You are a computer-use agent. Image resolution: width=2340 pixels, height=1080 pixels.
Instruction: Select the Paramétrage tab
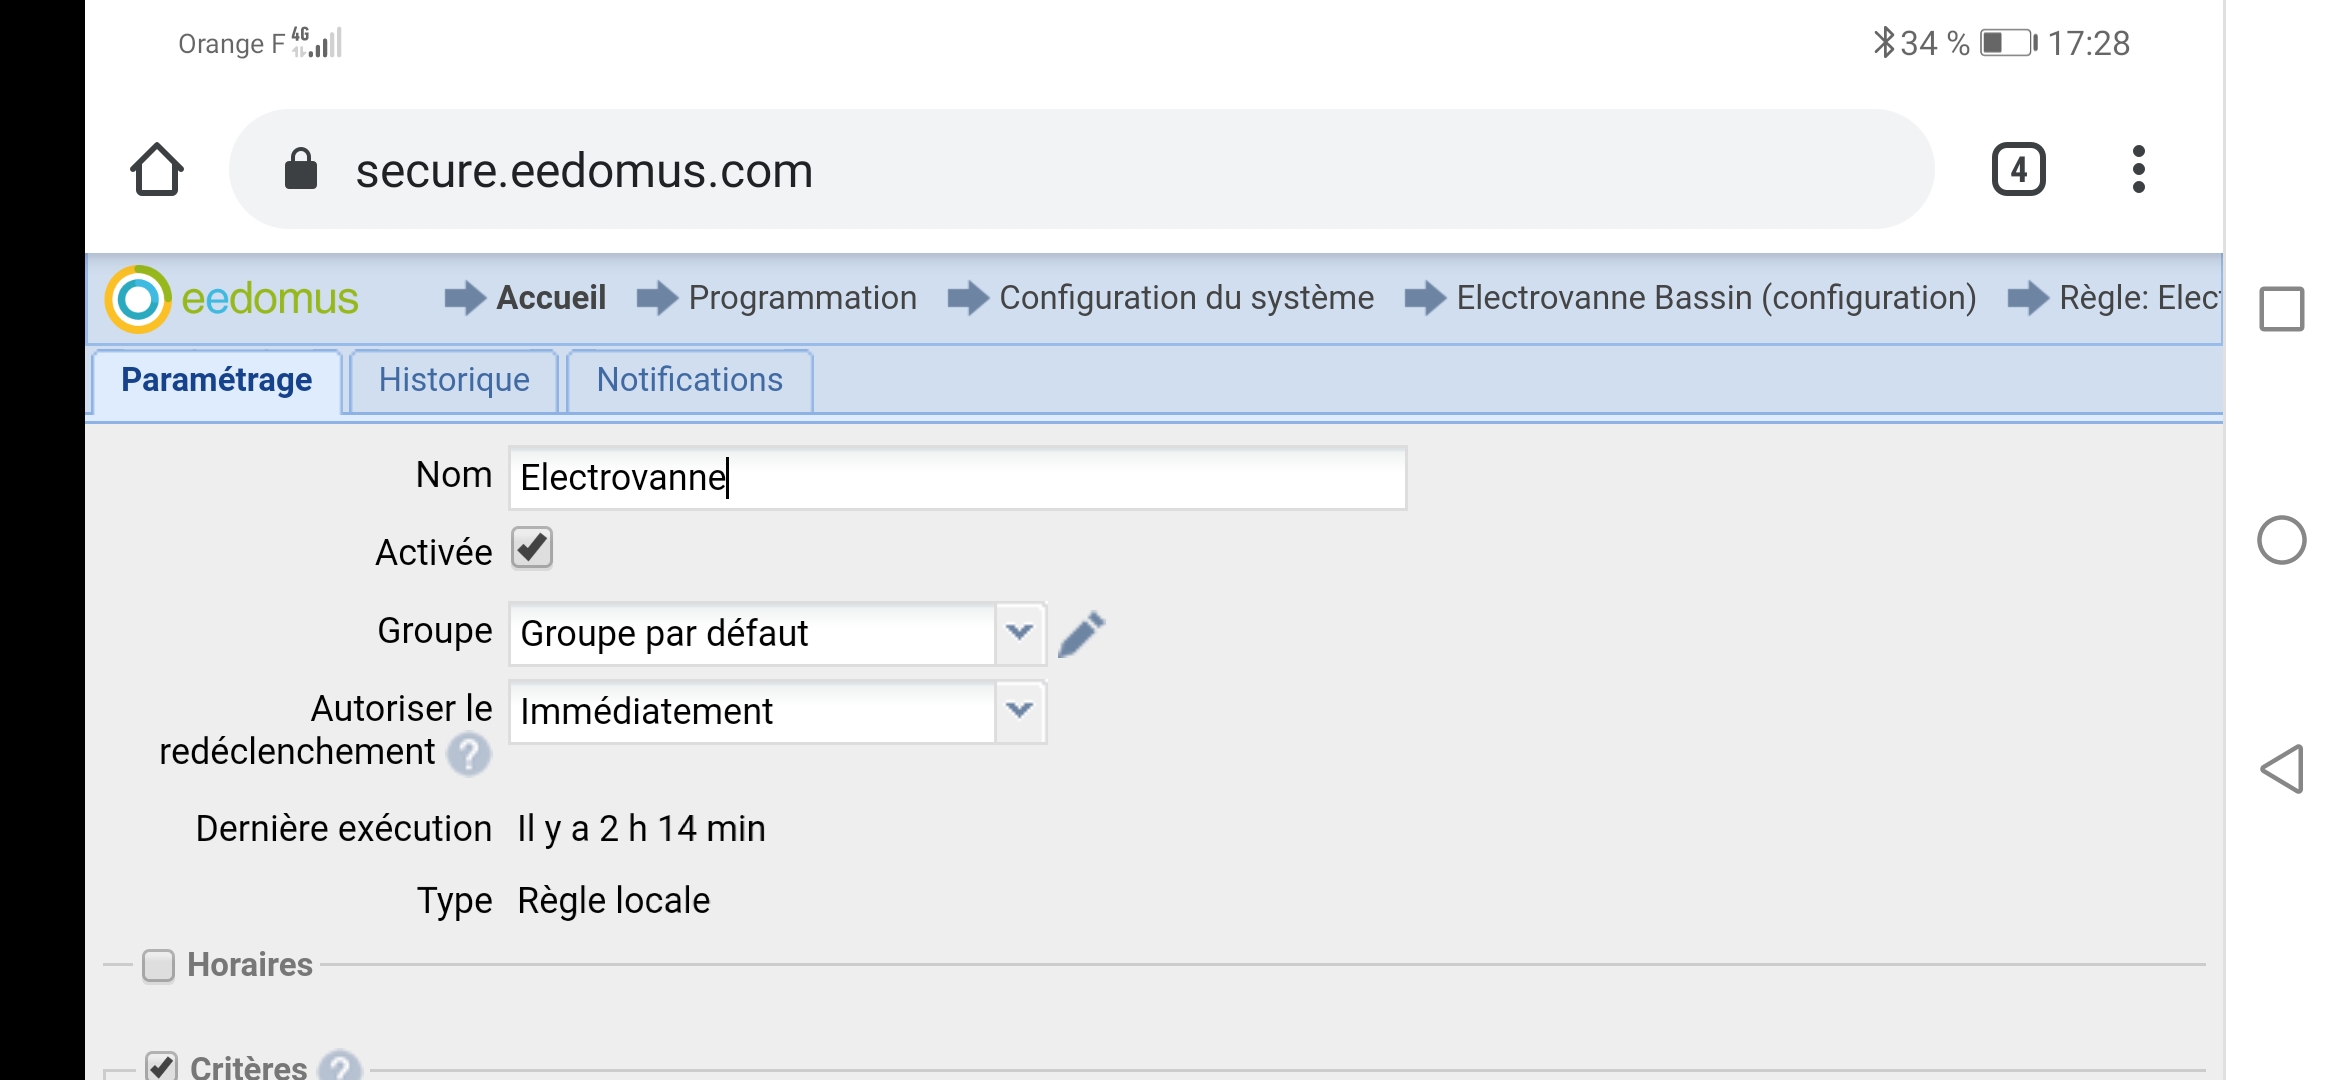tap(216, 380)
